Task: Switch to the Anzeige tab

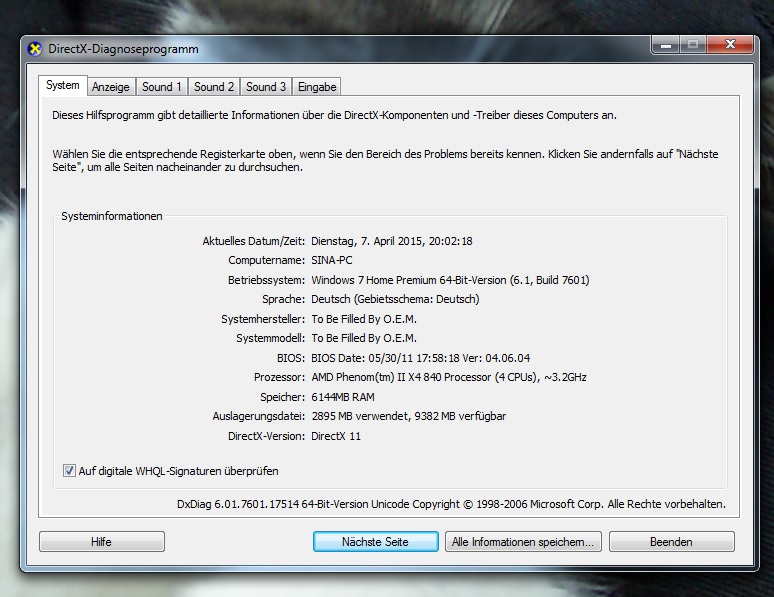Action: click(x=111, y=87)
